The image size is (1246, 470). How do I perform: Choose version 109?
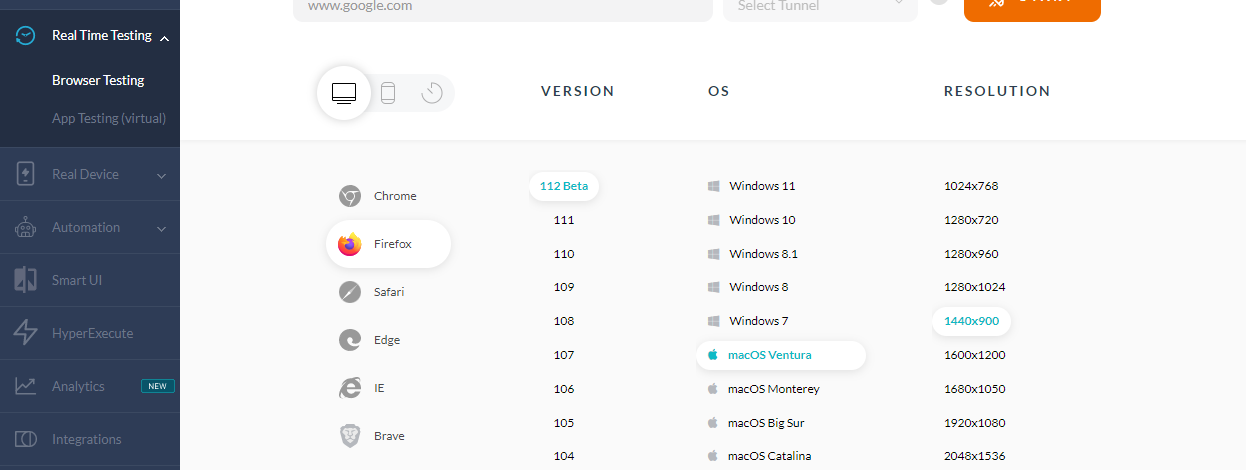point(564,287)
